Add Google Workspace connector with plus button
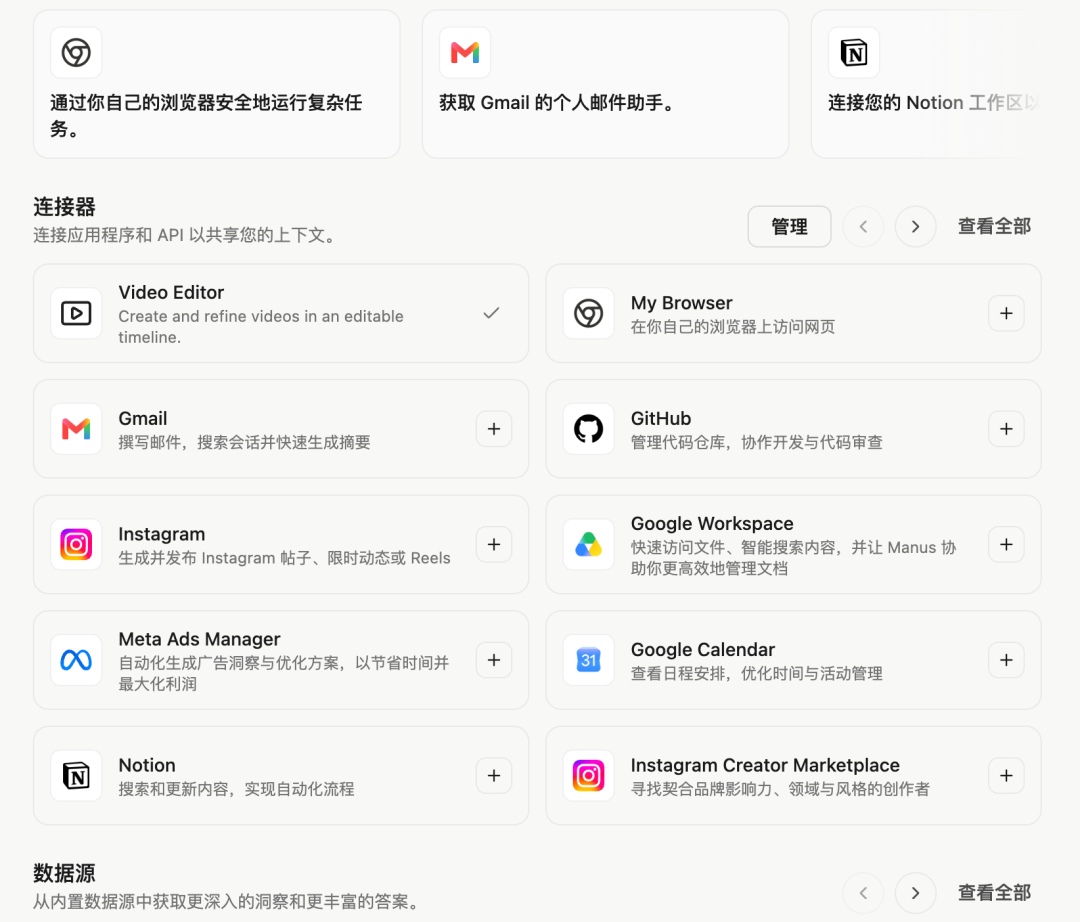Image resolution: width=1080 pixels, height=922 pixels. (x=1006, y=545)
